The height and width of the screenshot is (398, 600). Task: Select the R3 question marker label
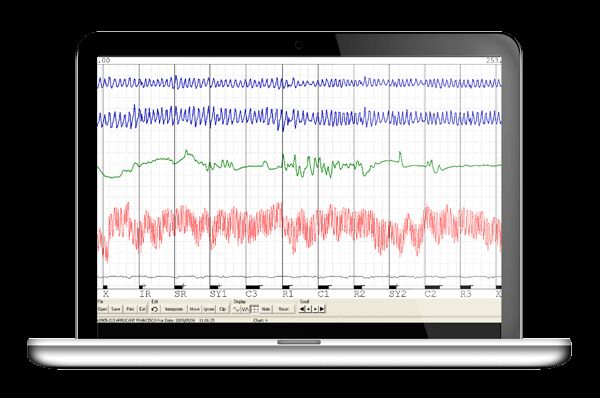466,294
